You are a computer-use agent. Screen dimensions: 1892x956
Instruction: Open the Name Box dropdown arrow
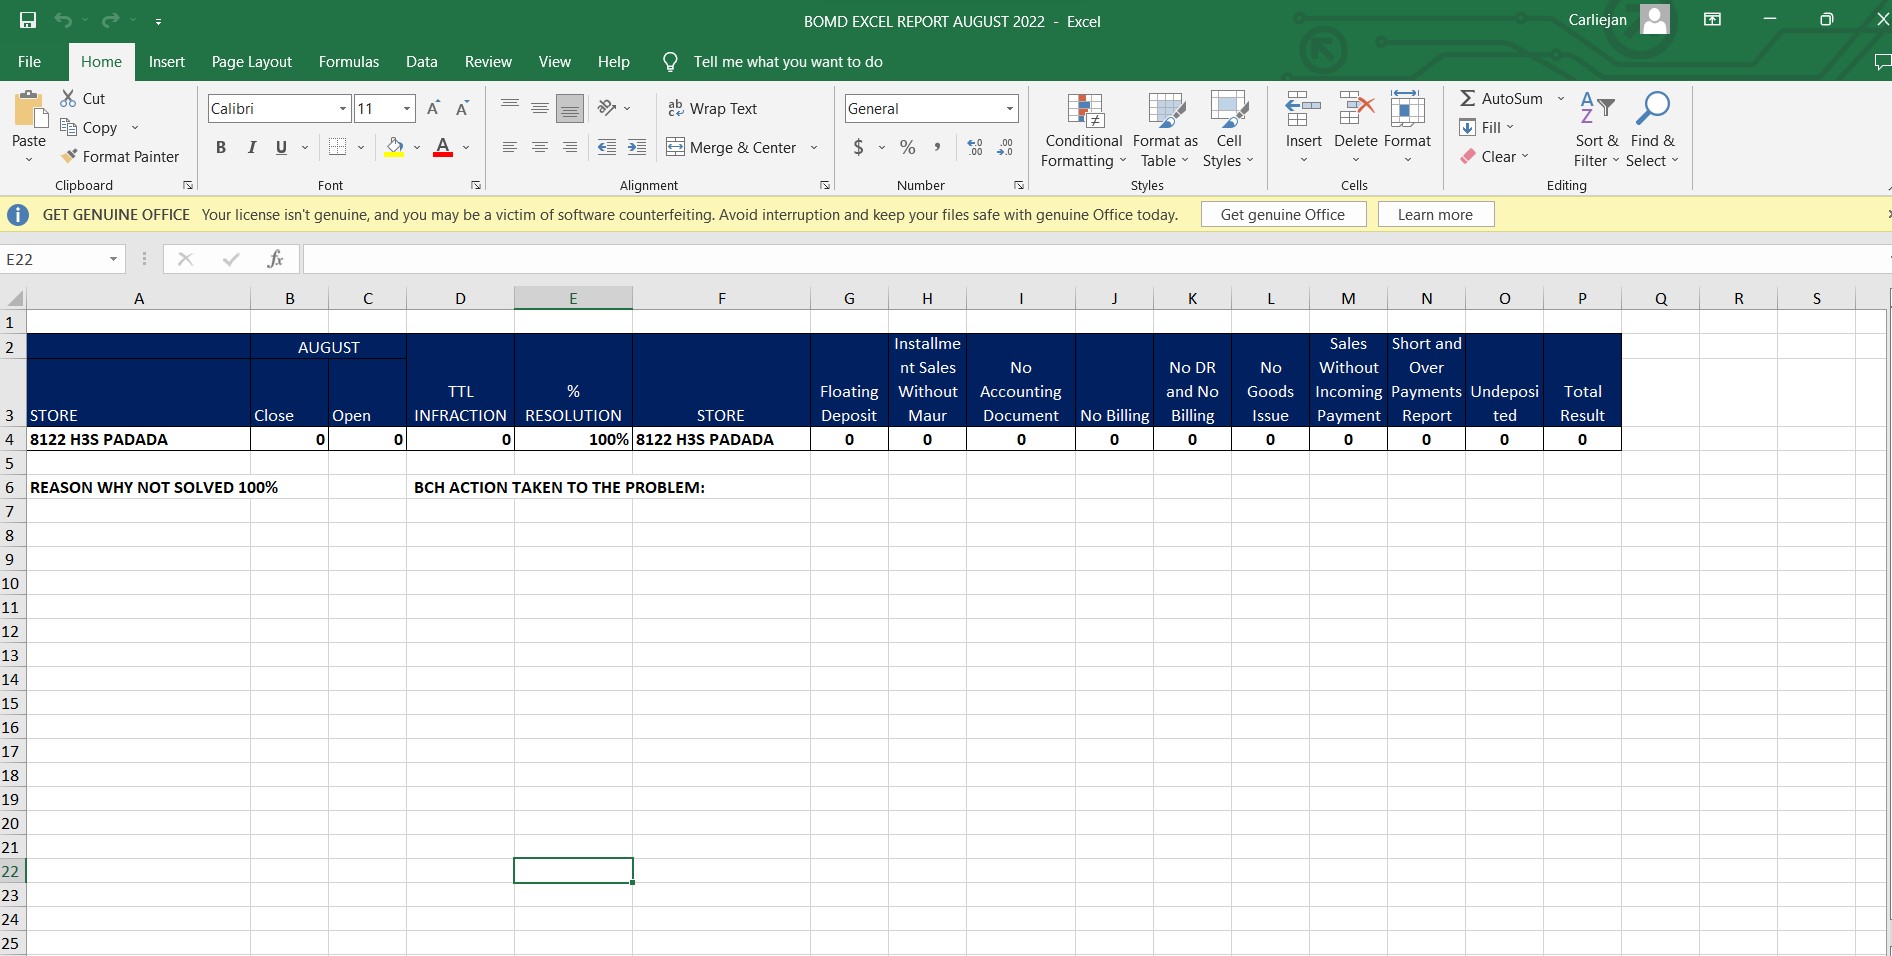[x=113, y=259]
